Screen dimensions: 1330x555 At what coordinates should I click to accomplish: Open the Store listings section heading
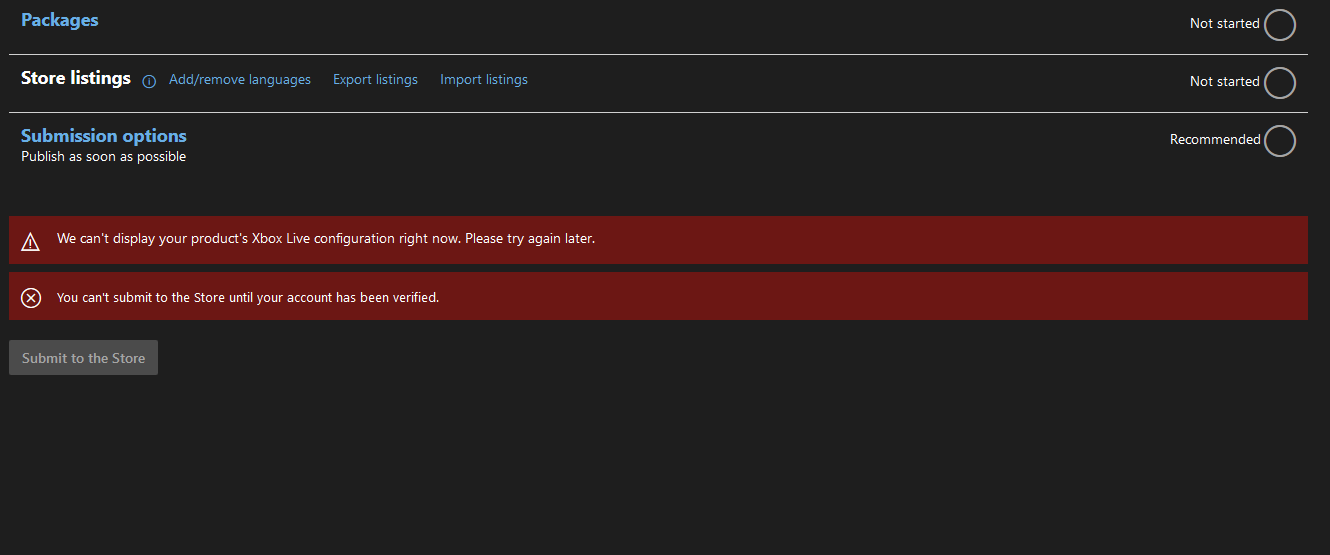[76, 78]
